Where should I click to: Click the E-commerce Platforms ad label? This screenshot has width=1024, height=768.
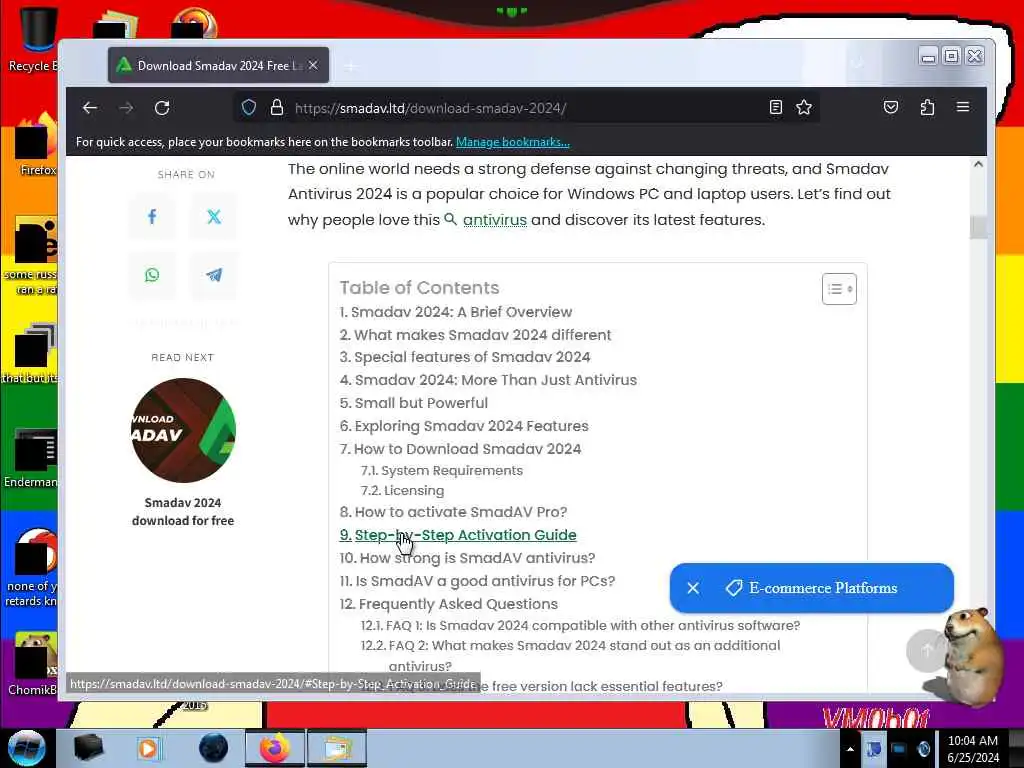click(x=823, y=588)
